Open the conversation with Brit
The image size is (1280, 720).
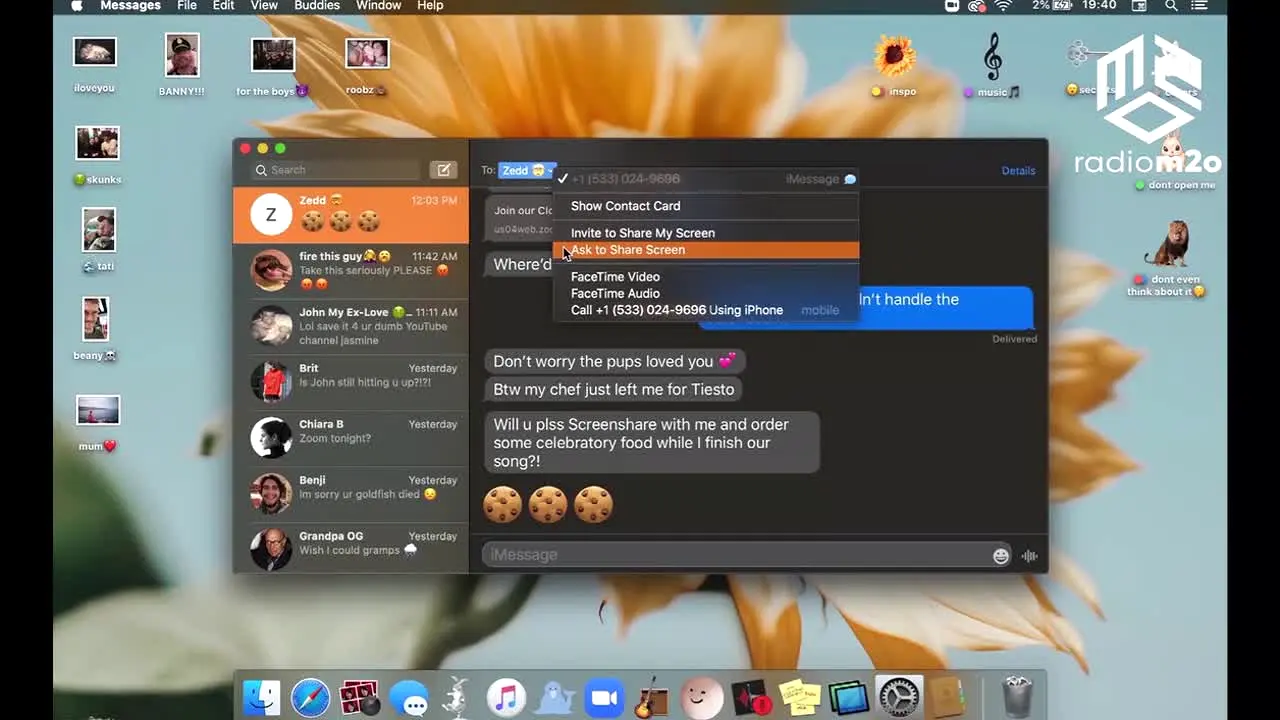[x=351, y=383]
